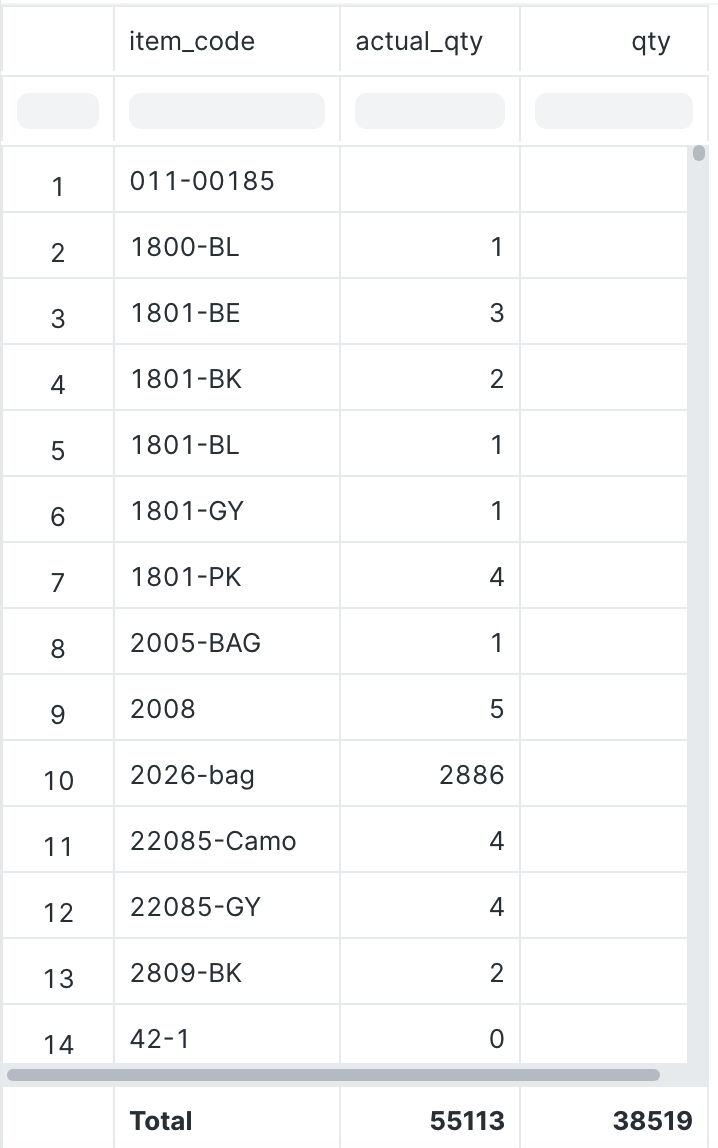
Task: Focus the qty filter field
Action: (614, 111)
